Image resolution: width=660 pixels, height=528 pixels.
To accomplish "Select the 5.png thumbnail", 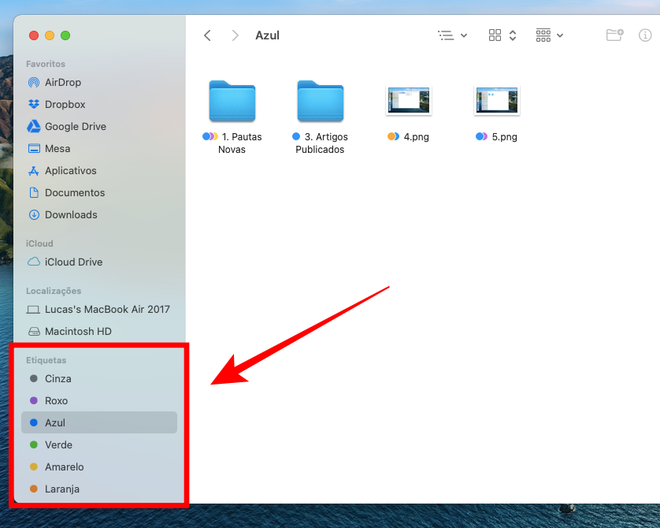I will point(497,101).
